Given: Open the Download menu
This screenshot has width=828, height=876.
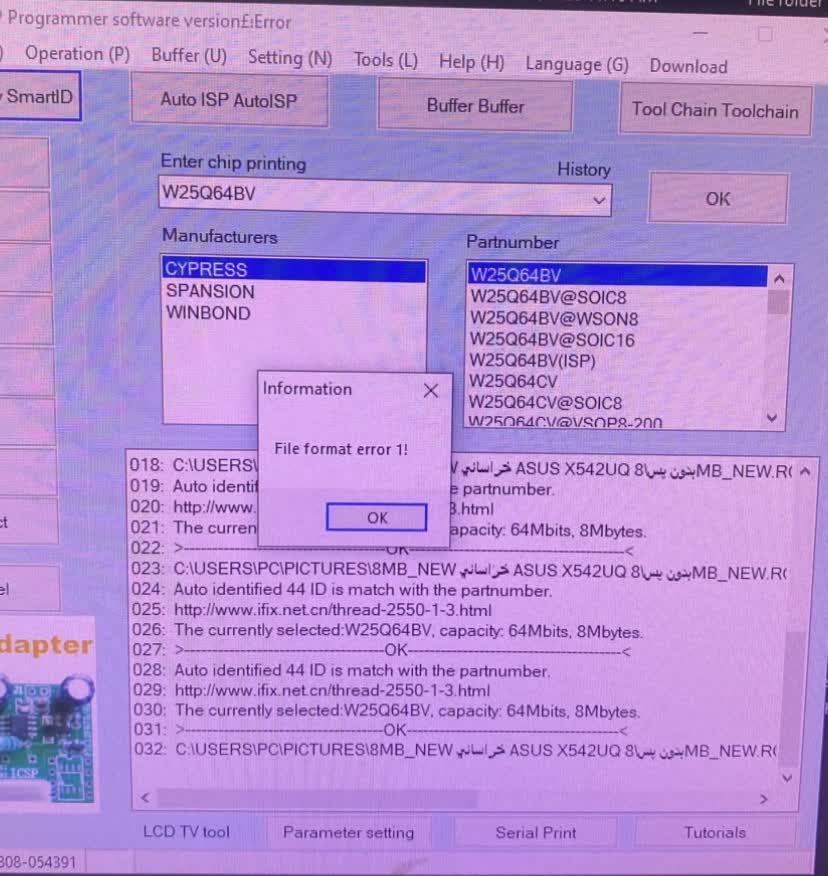Looking at the screenshot, I should pyautogui.click(x=688, y=66).
